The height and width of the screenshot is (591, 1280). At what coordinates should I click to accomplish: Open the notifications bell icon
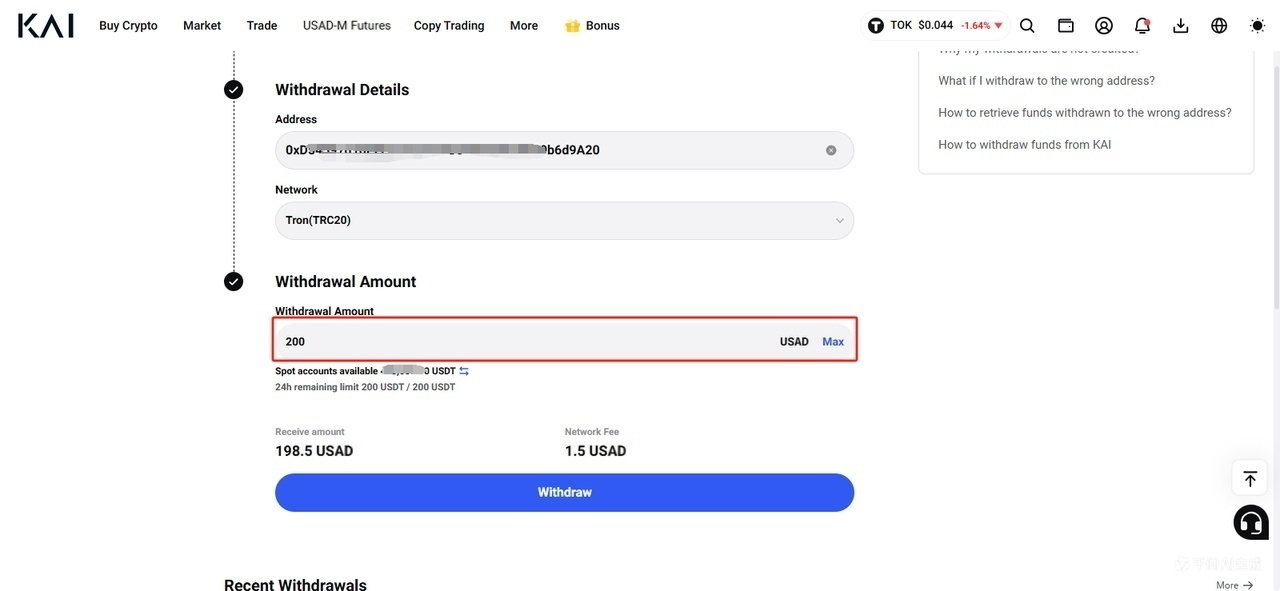click(x=1142, y=26)
